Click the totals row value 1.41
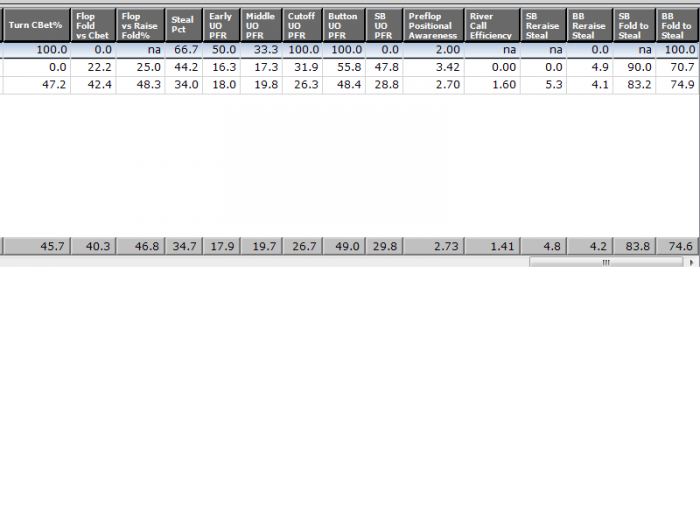Image resolution: width=700 pixels, height=525 pixels. point(492,246)
